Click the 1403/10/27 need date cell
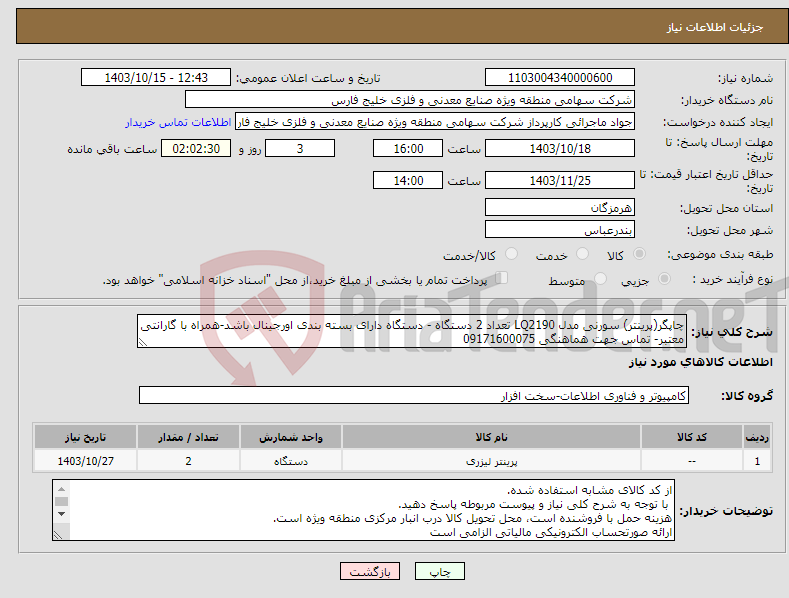789x598 pixels. [86, 461]
